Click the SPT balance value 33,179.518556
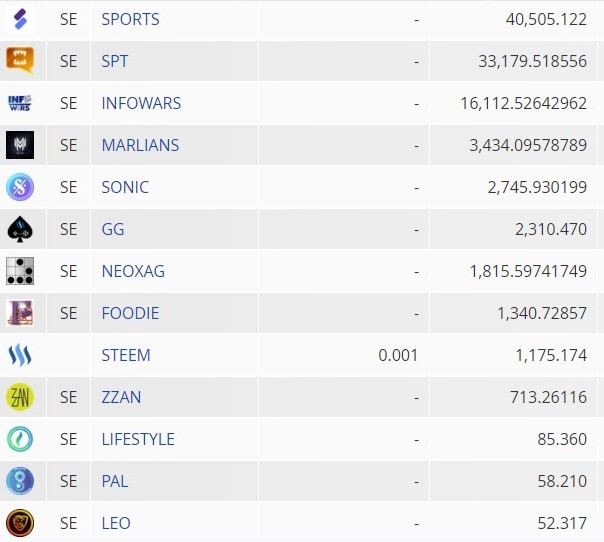This screenshot has width=604, height=542. (x=533, y=61)
